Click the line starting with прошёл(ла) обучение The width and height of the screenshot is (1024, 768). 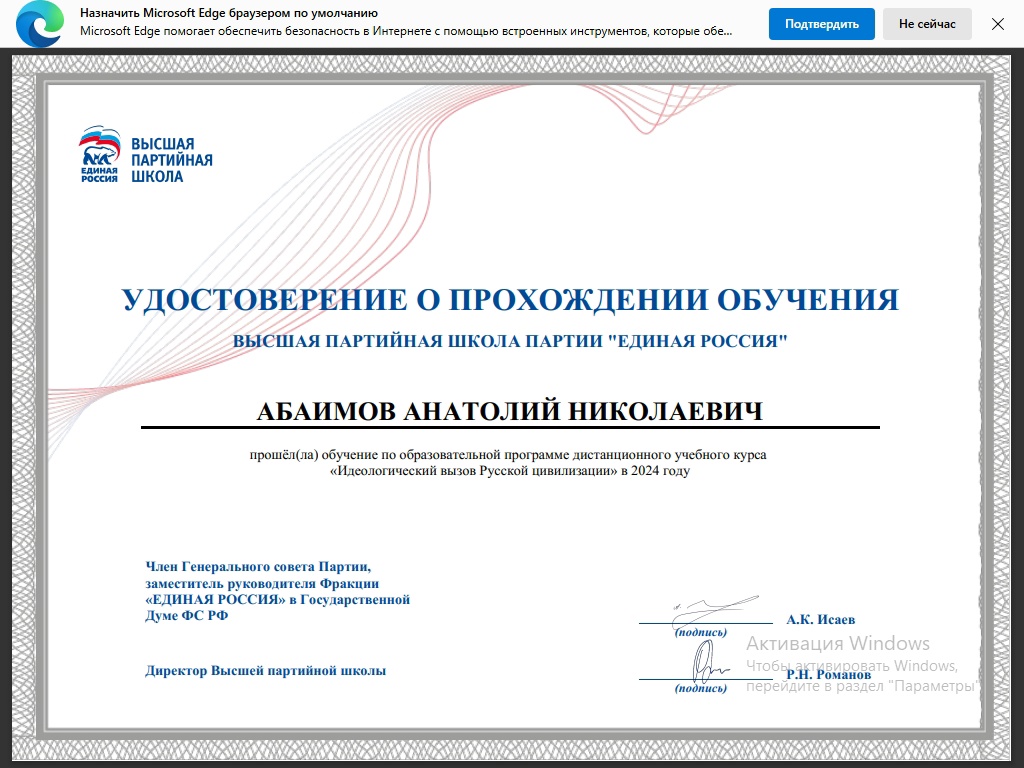tap(508, 455)
